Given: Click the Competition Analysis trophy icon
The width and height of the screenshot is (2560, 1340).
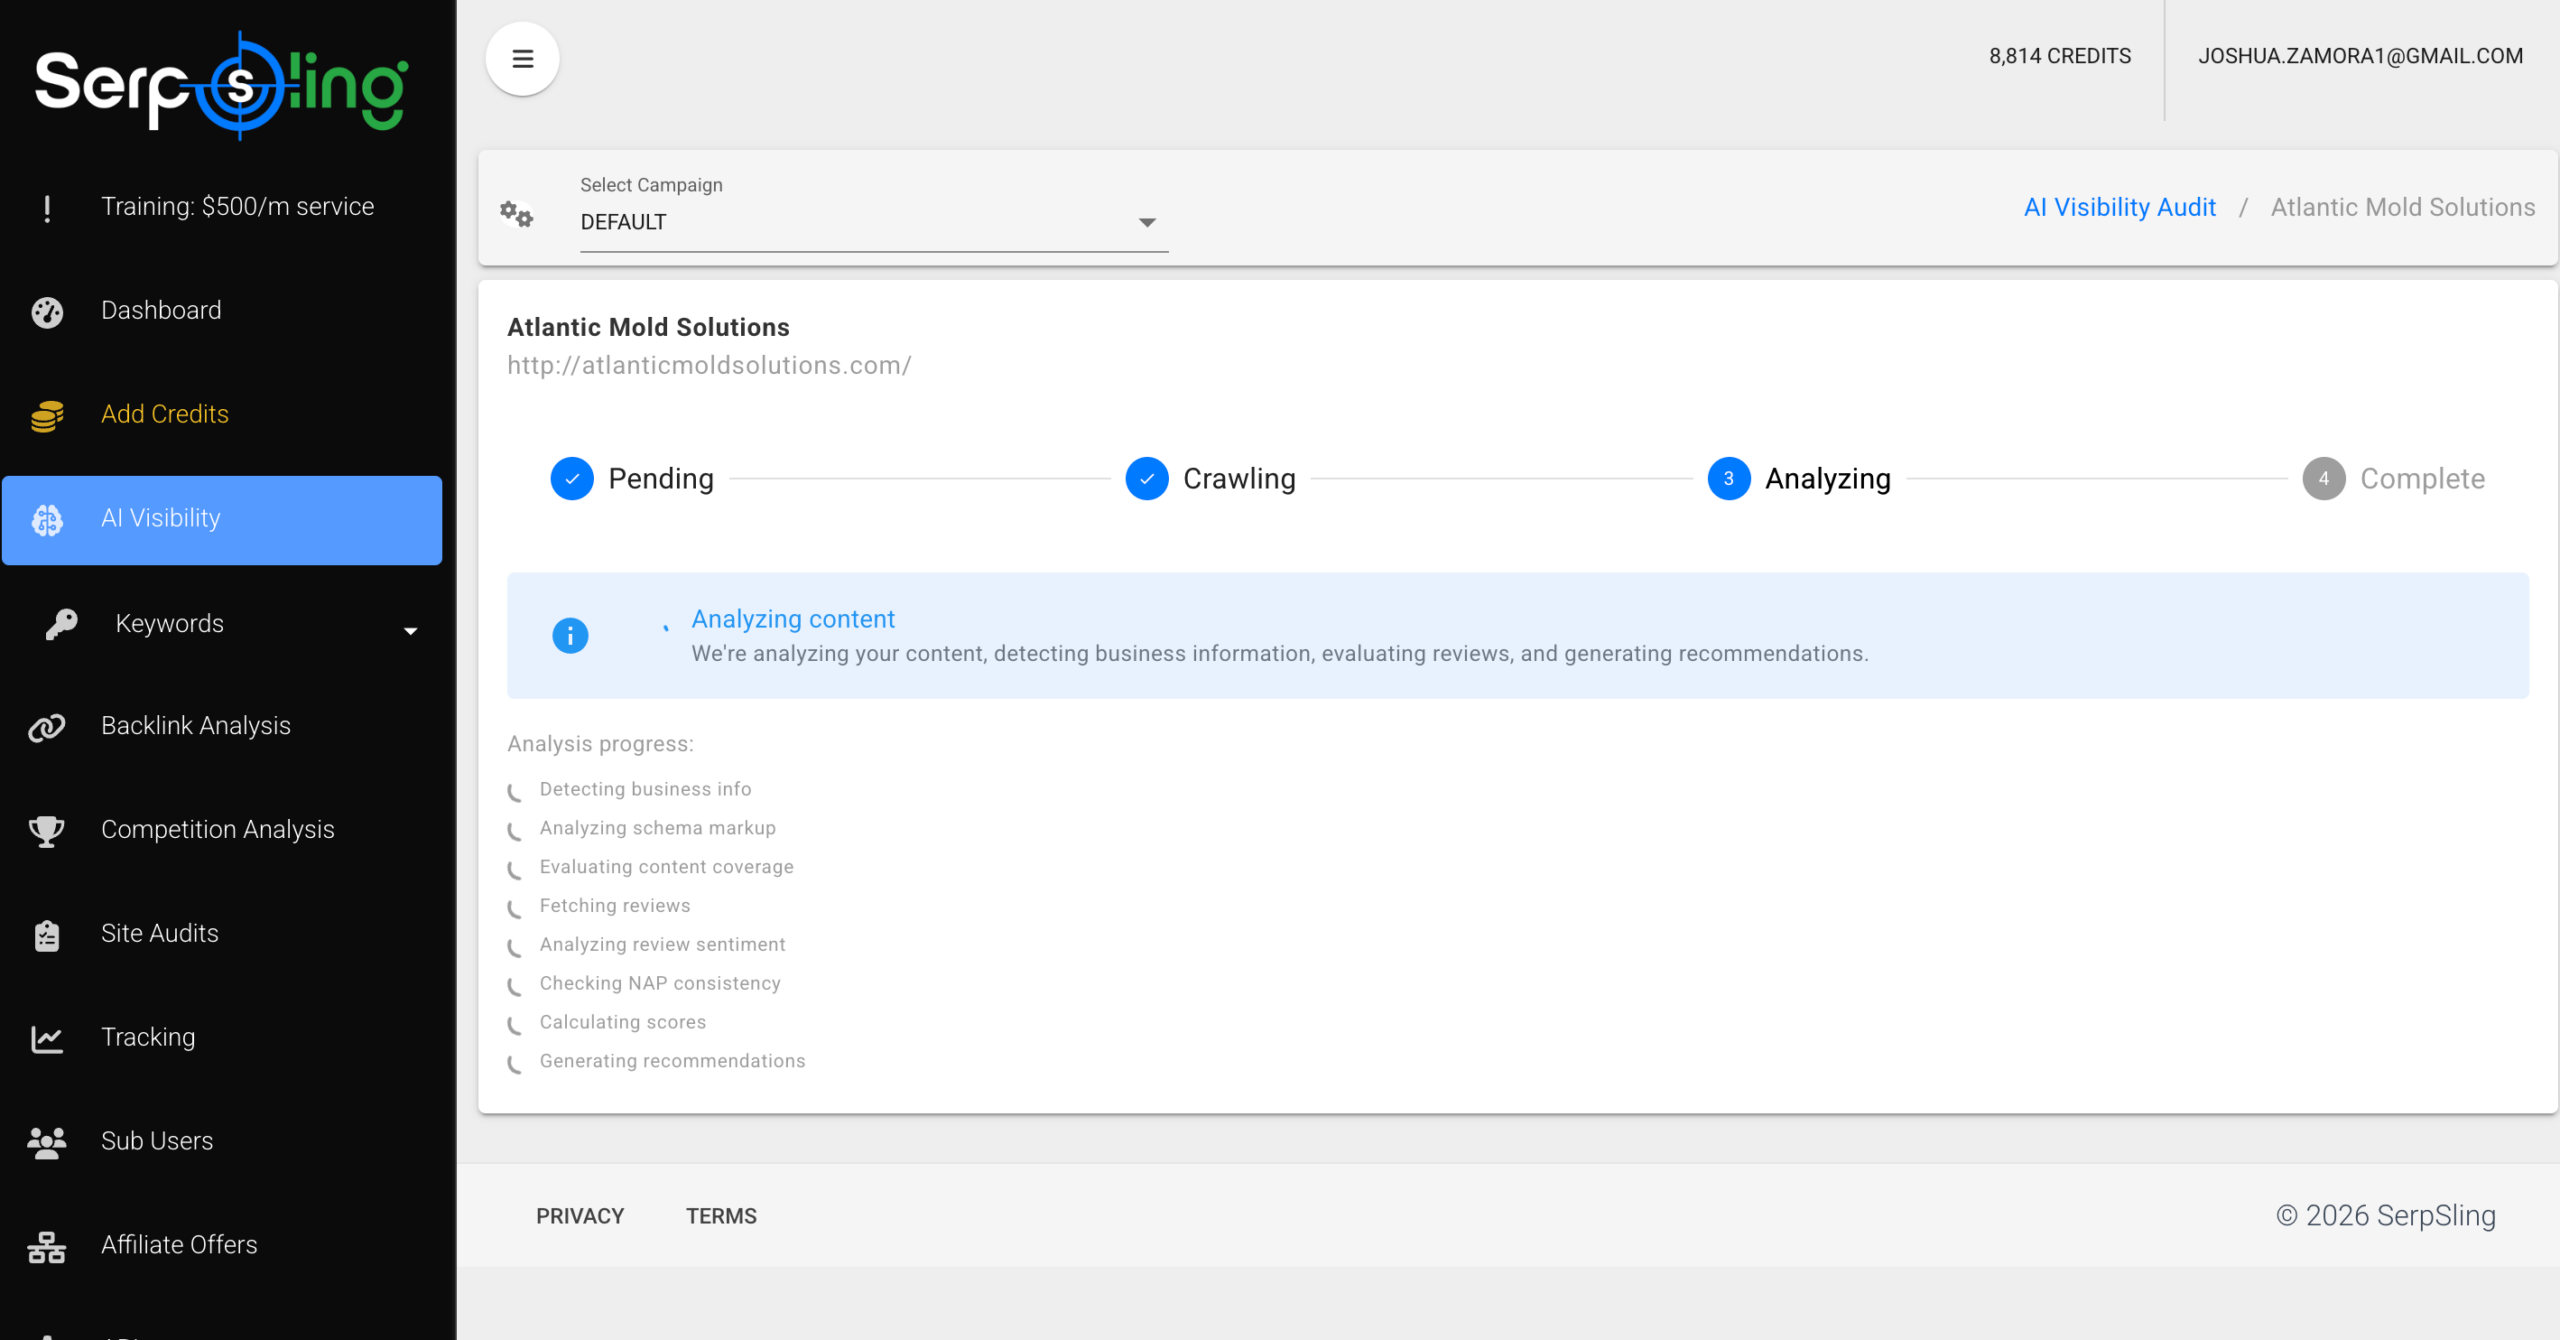Looking at the screenshot, I should point(47,831).
